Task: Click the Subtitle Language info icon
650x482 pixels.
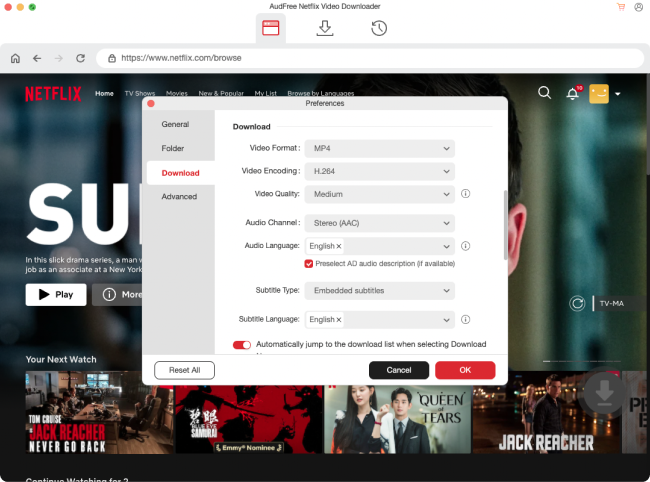Action: tap(466, 320)
